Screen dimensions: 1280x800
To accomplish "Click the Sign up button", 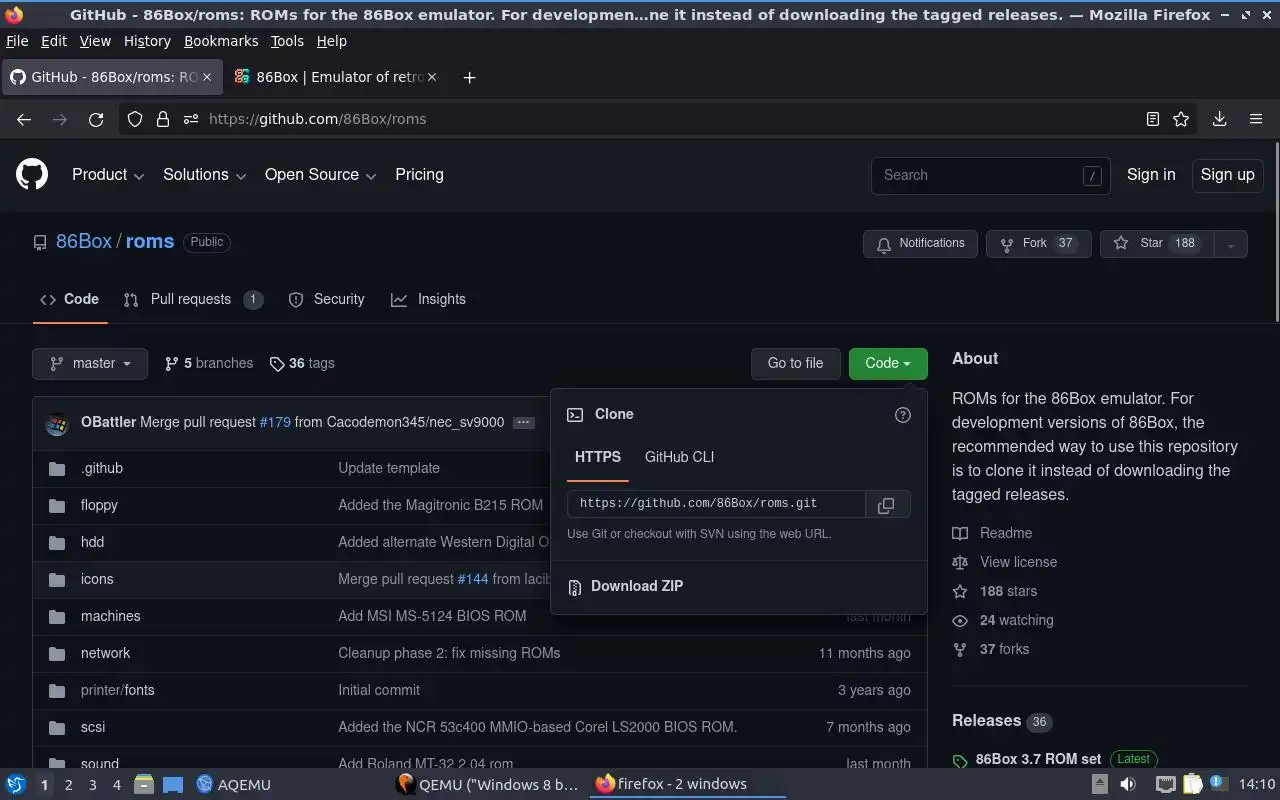I will click(x=1227, y=175).
